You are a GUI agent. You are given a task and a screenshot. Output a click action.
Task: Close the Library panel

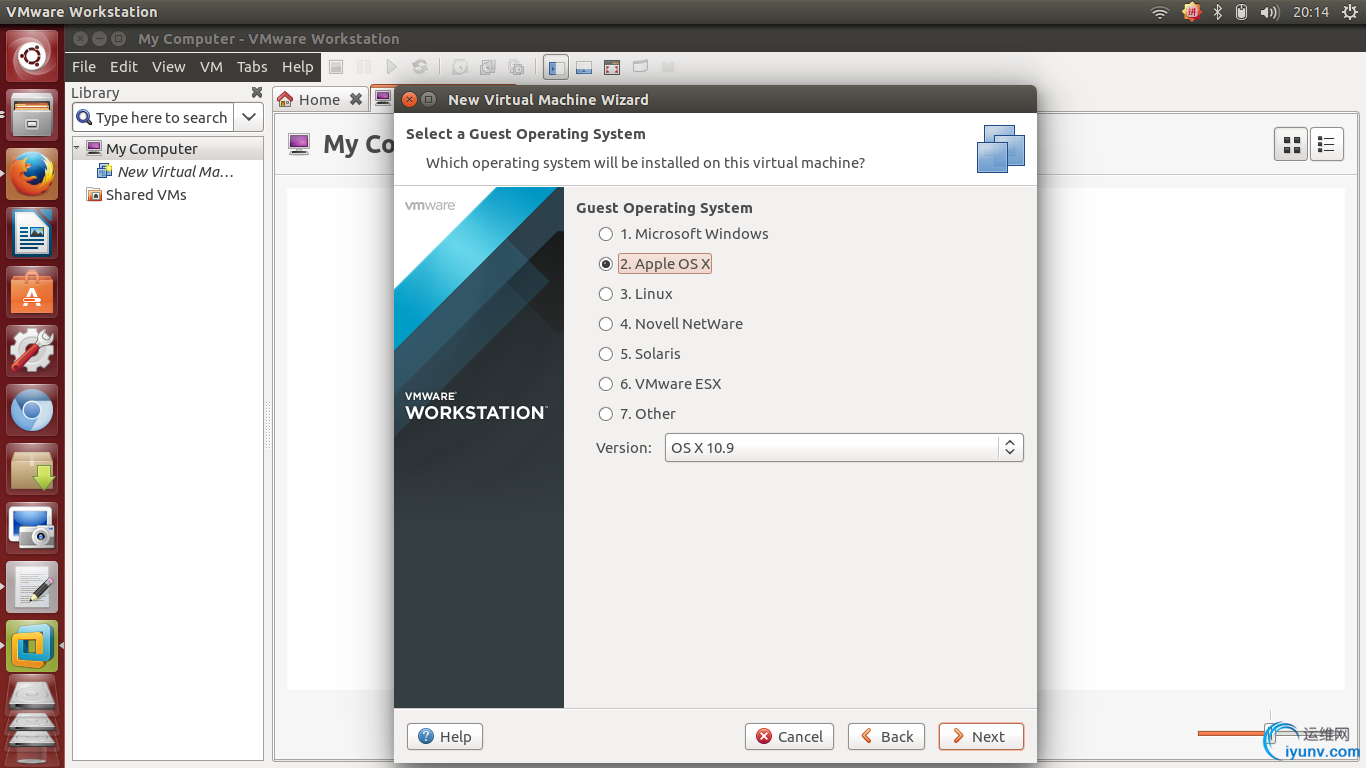[256, 92]
